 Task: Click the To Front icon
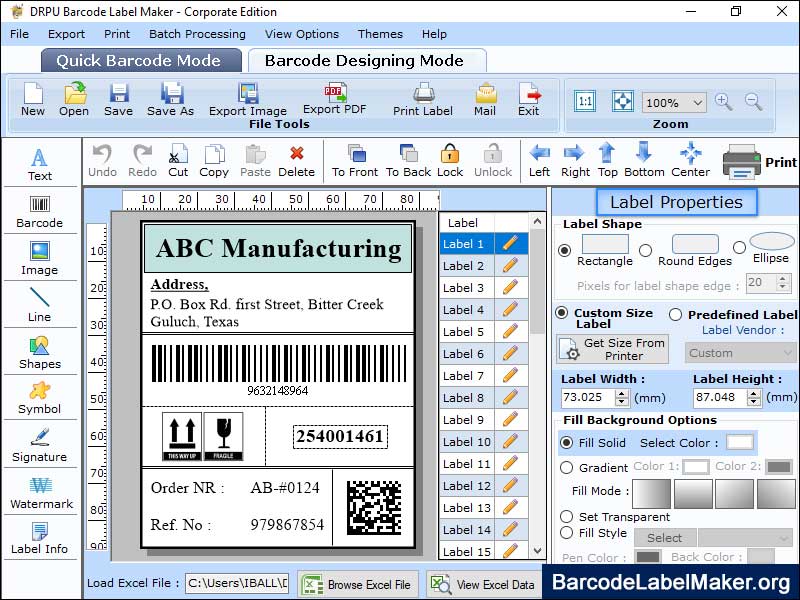(x=355, y=159)
